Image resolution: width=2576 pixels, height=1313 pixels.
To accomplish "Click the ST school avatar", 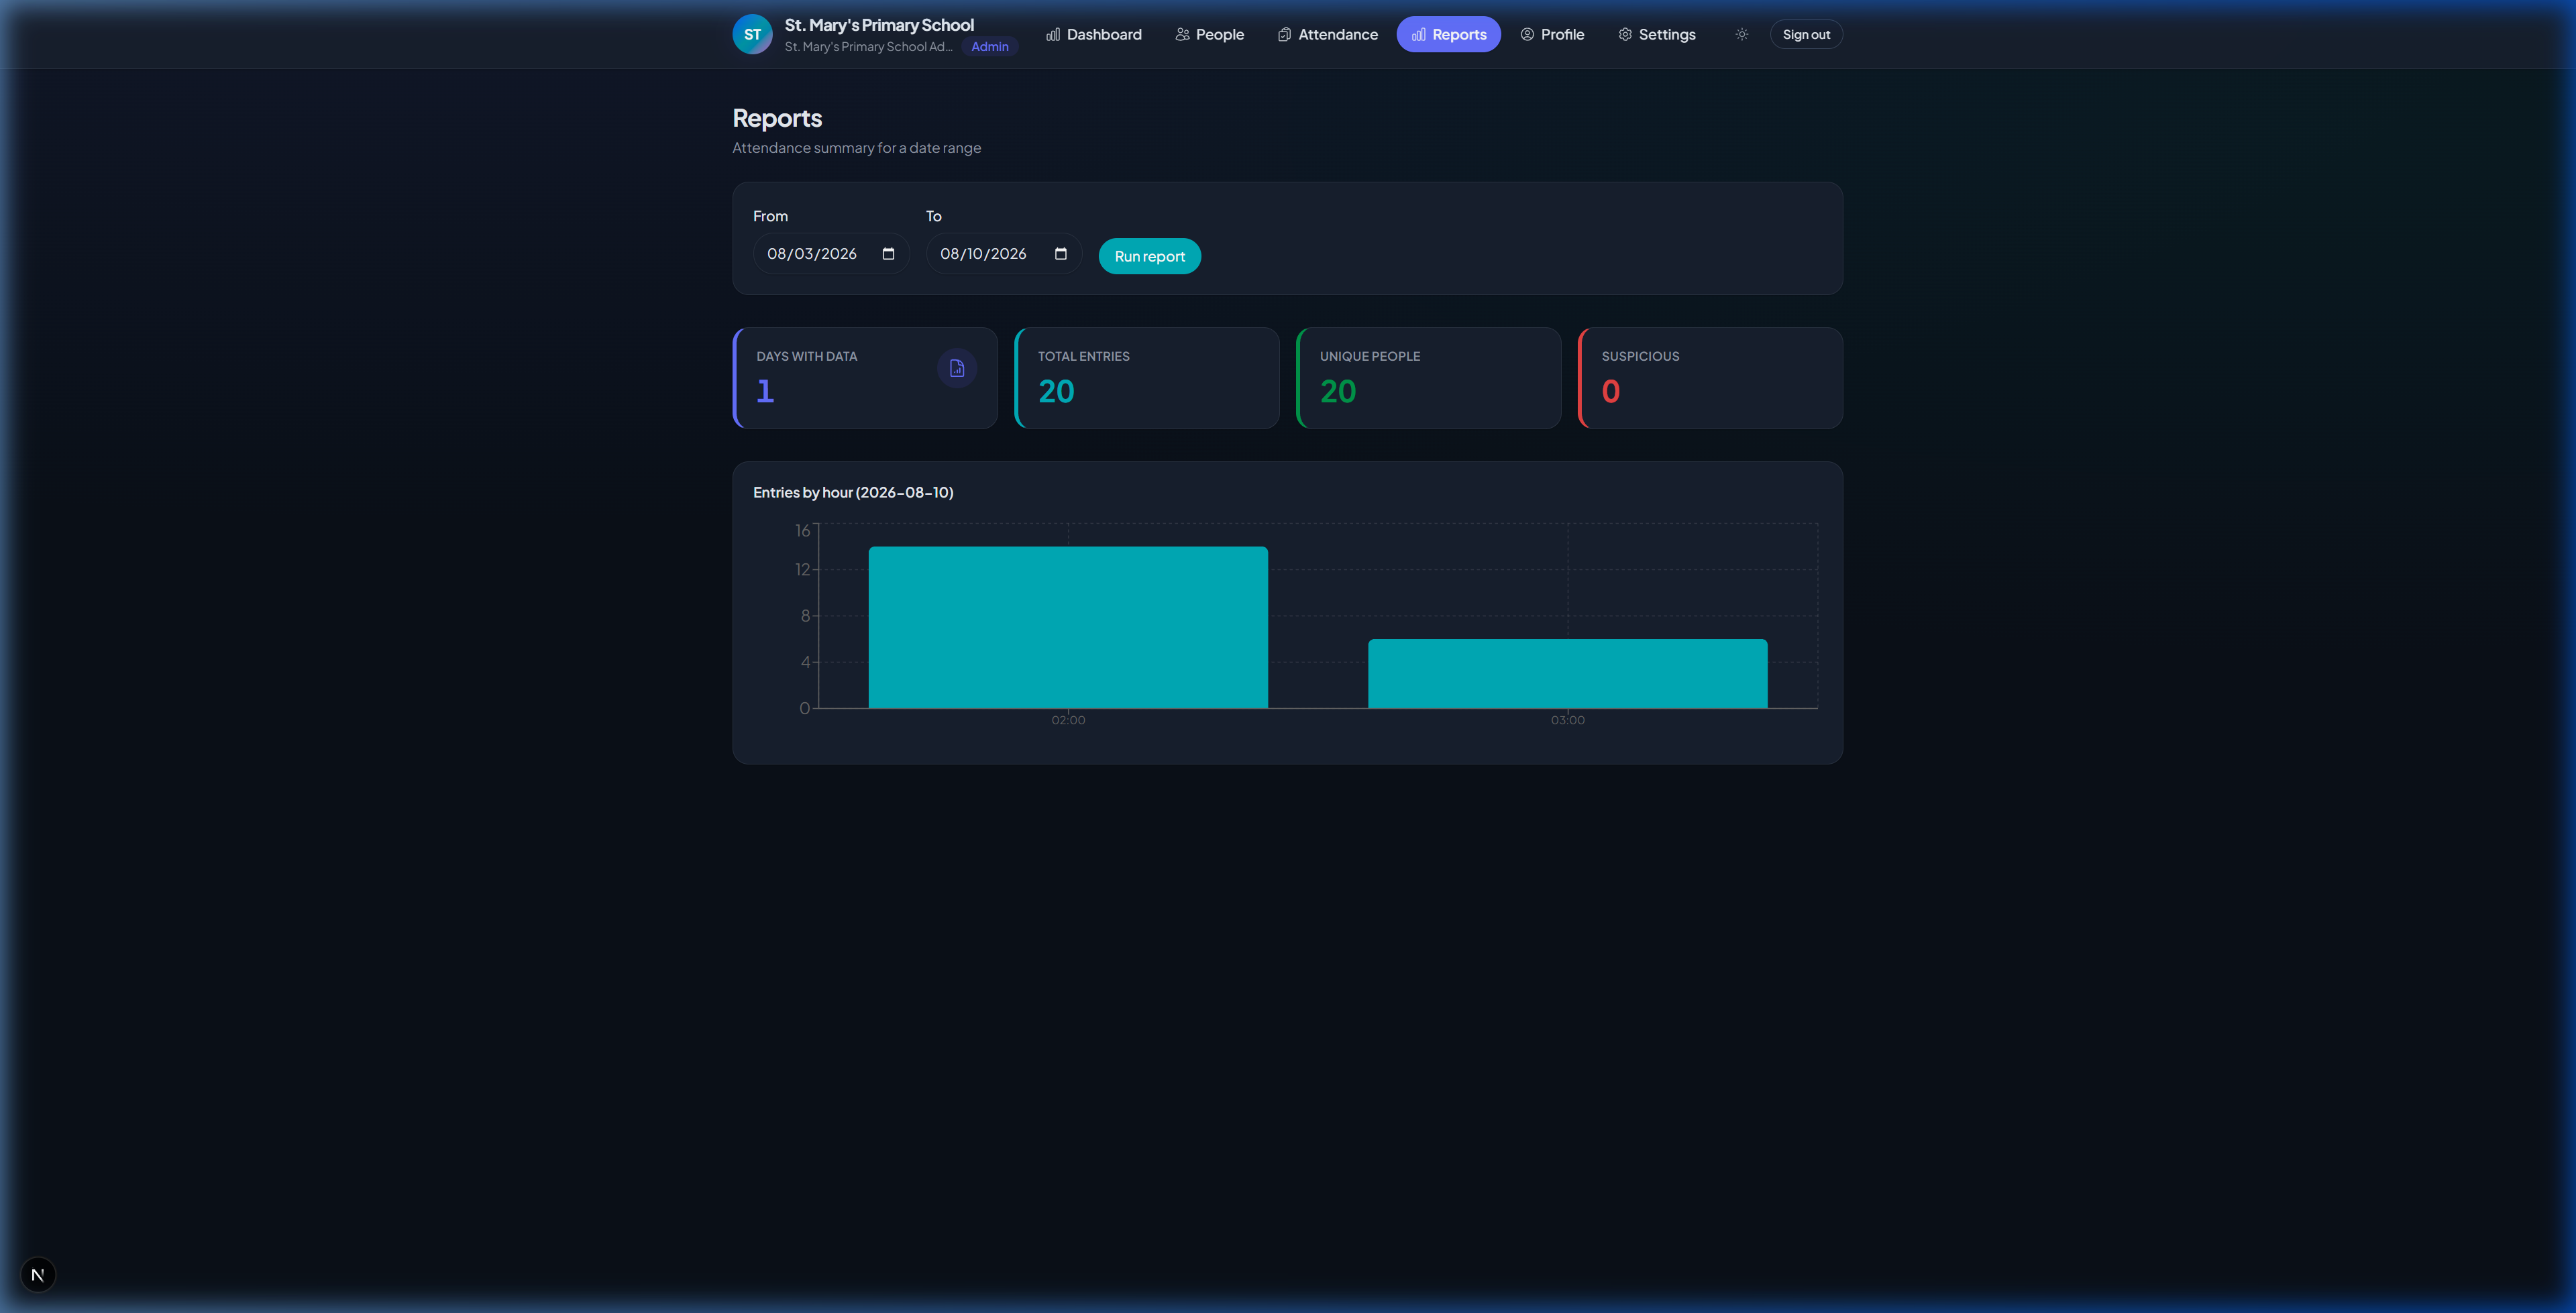I will tap(752, 34).
